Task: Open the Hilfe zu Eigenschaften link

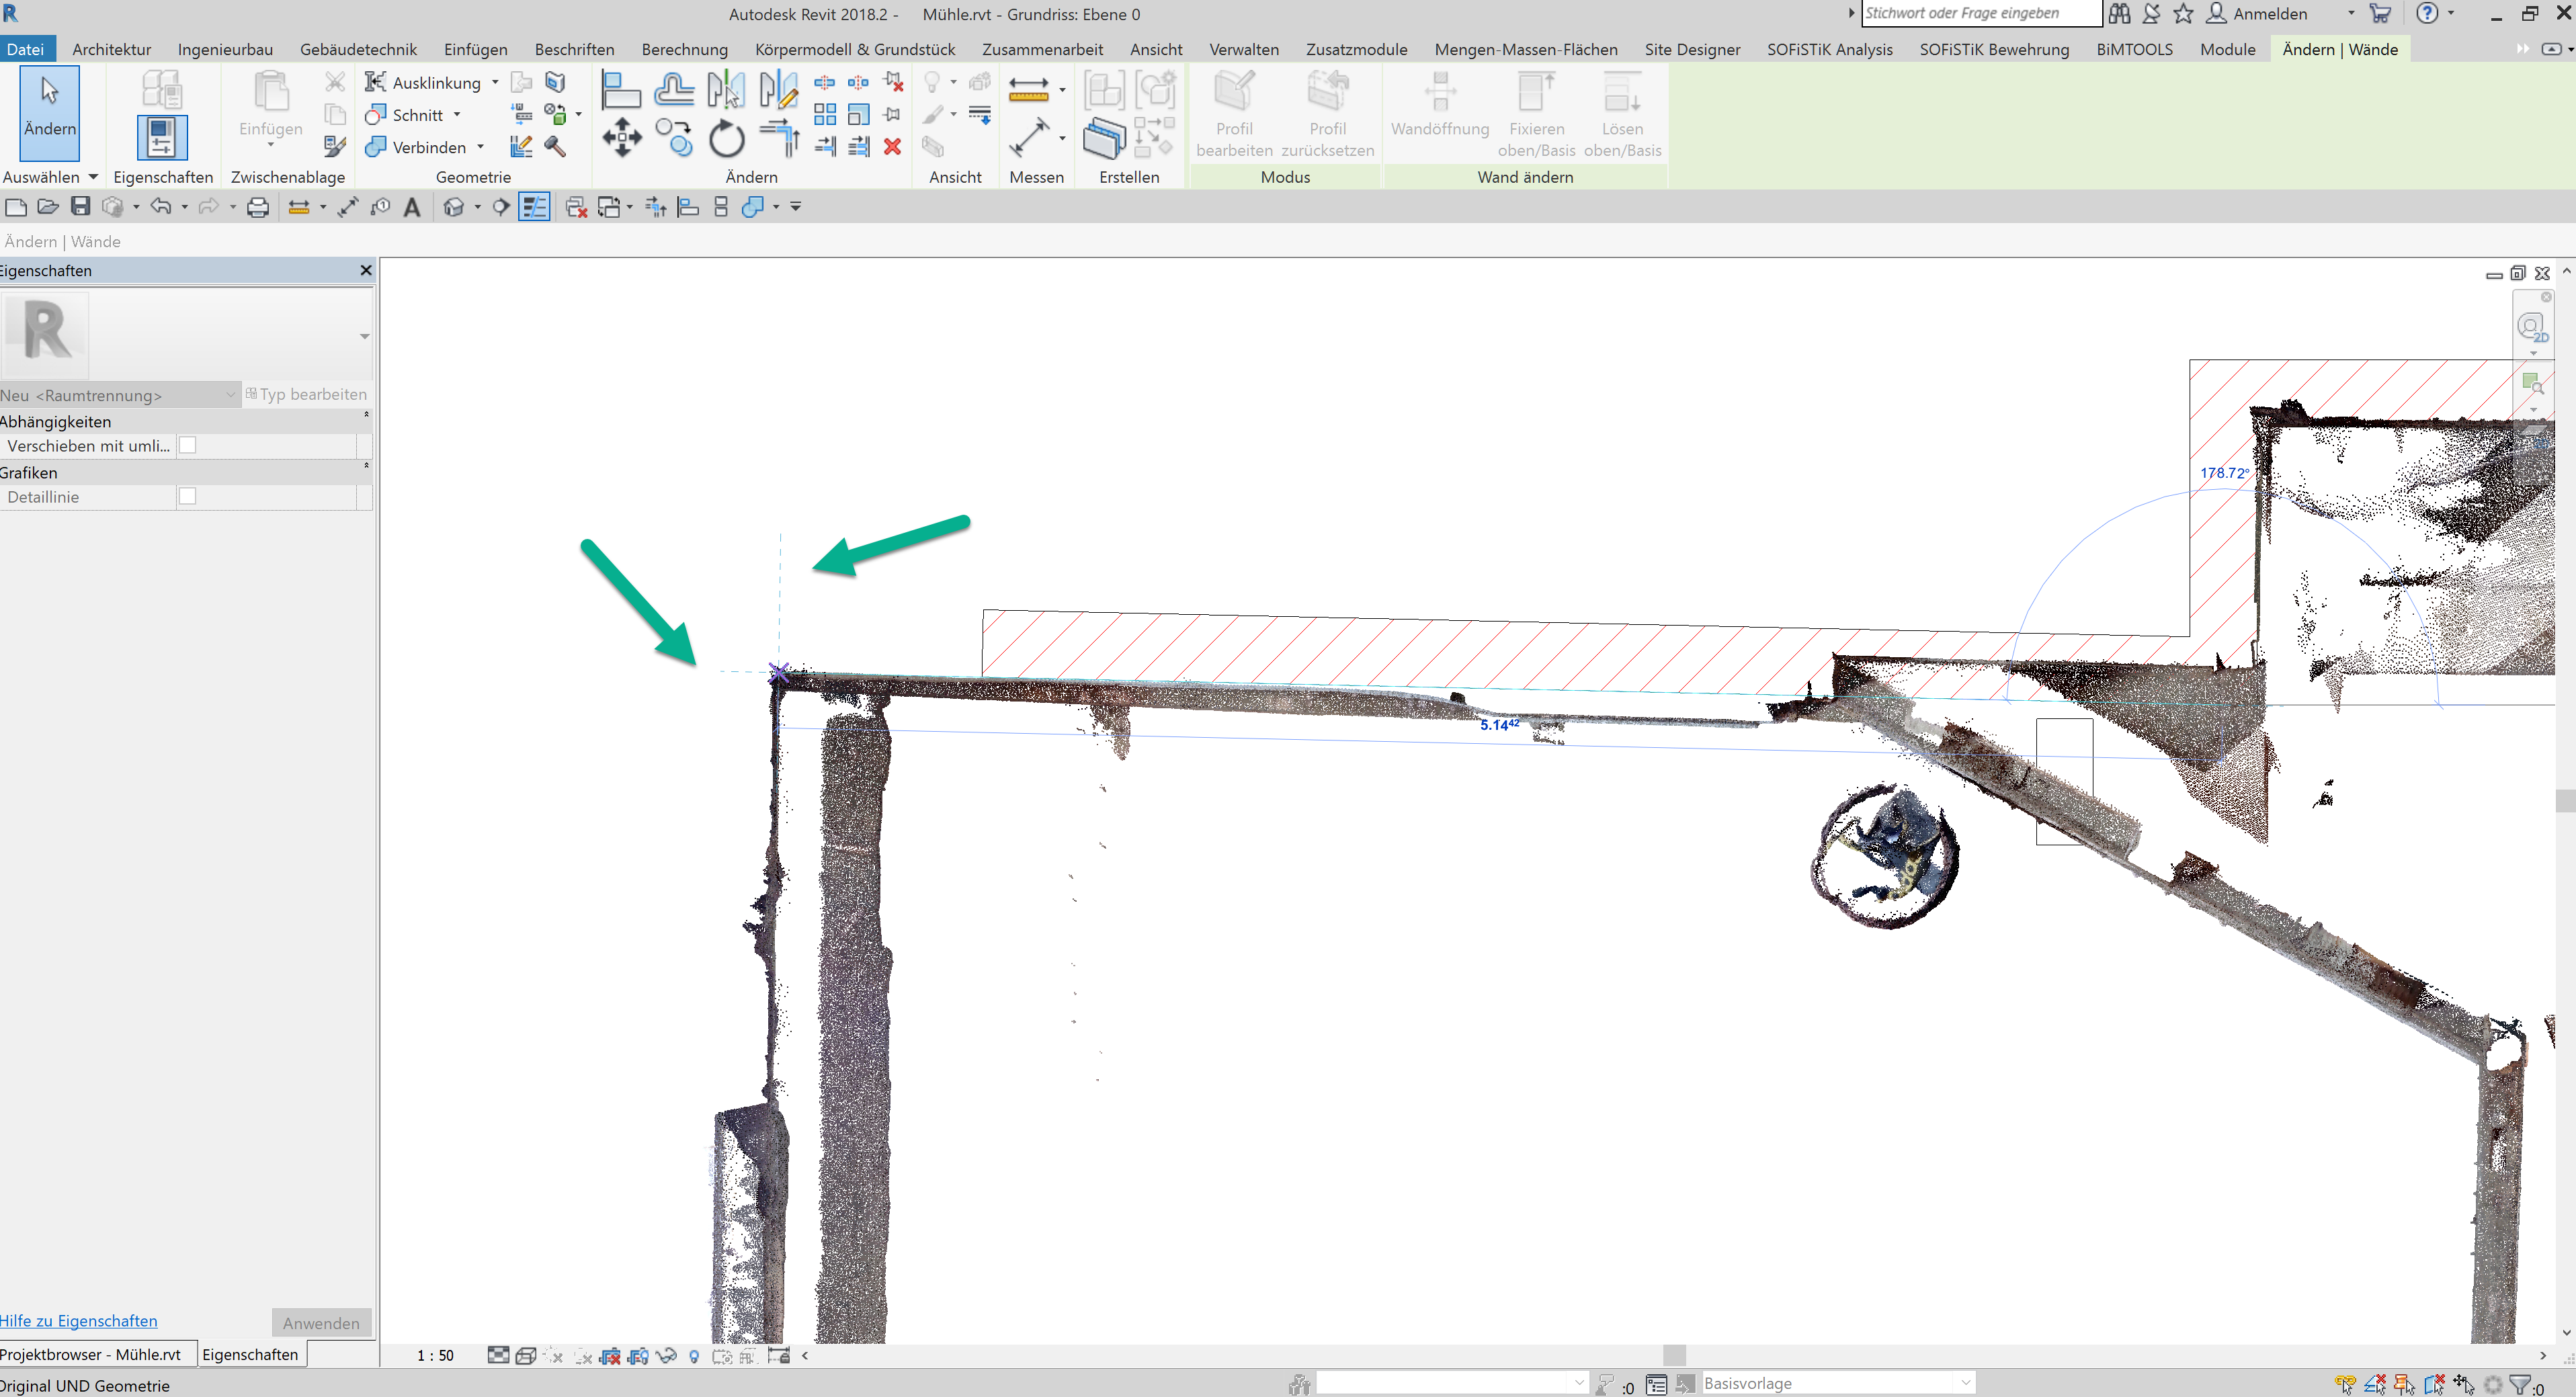Action: 78,1320
